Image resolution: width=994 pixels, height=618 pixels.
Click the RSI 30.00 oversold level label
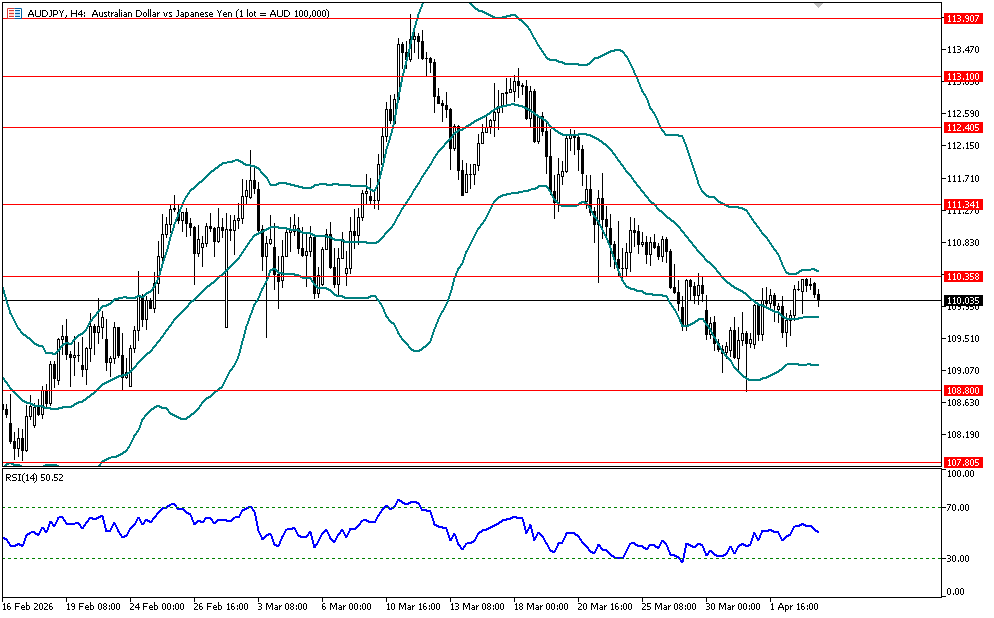tap(960, 558)
